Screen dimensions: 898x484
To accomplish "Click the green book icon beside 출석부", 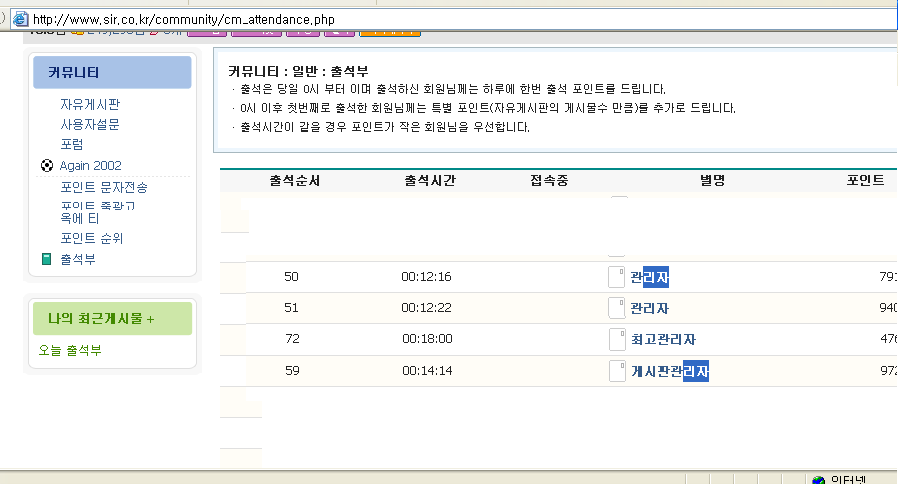I will (x=46, y=259).
